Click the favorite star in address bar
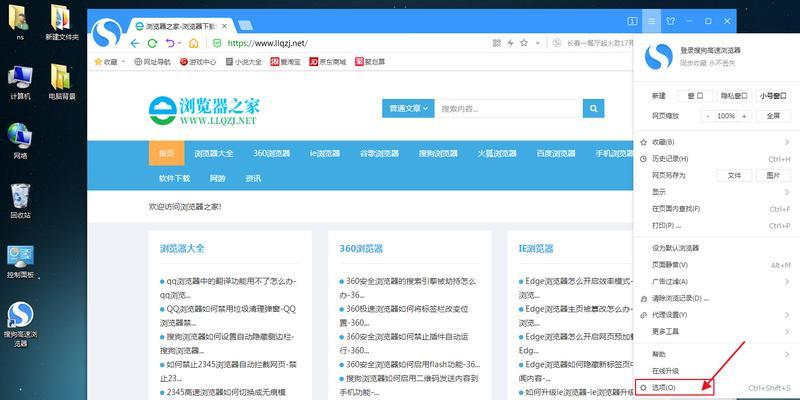Screen dimensions: 800x400 [x=524, y=43]
